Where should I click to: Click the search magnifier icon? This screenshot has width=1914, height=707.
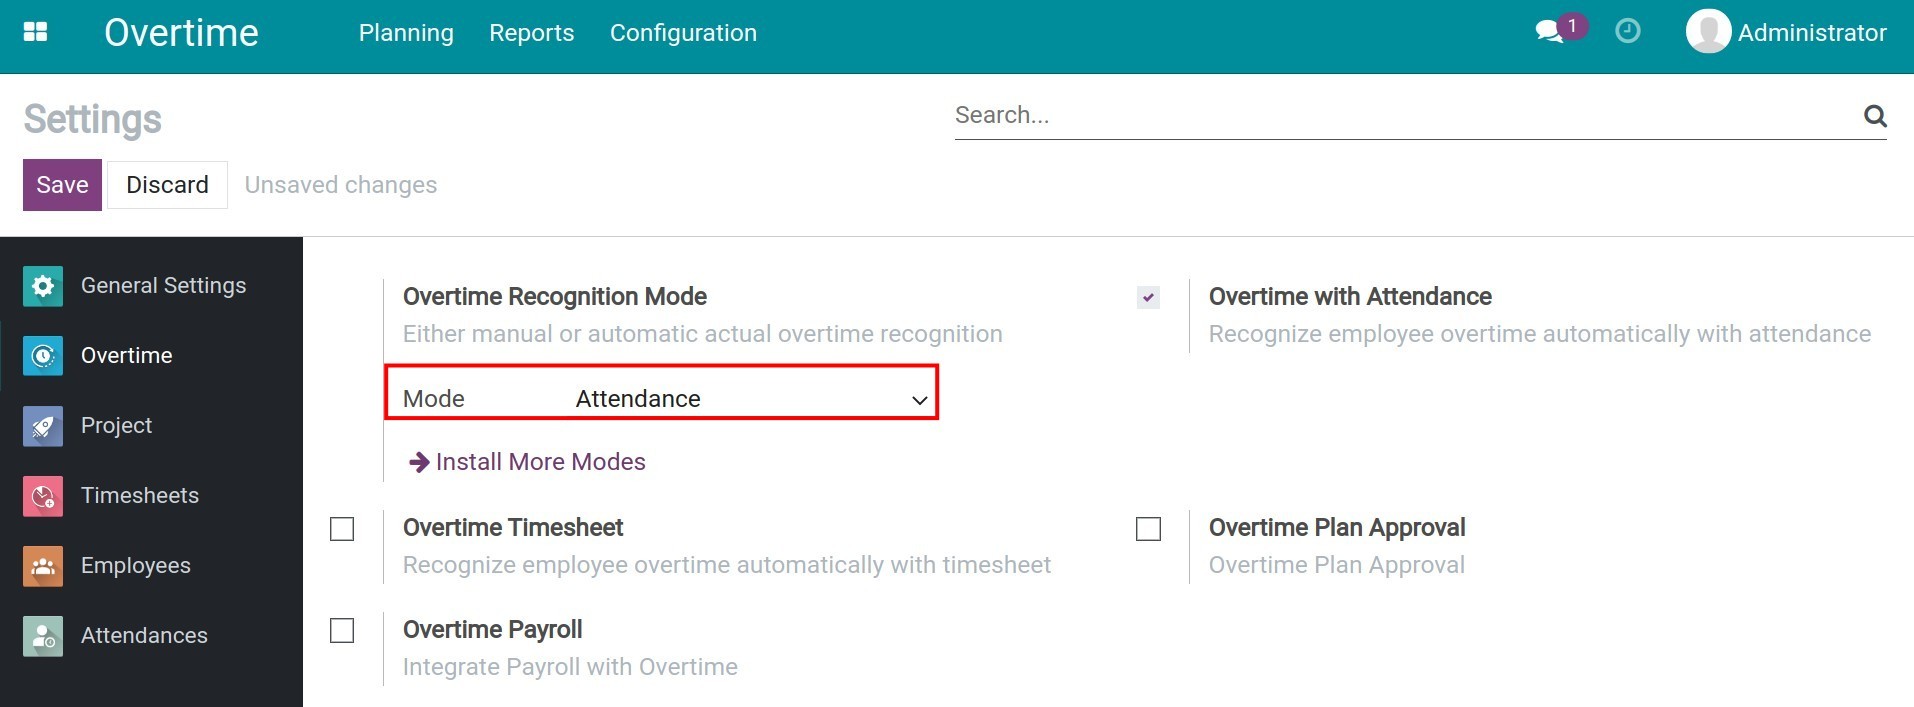[1875, 116]
